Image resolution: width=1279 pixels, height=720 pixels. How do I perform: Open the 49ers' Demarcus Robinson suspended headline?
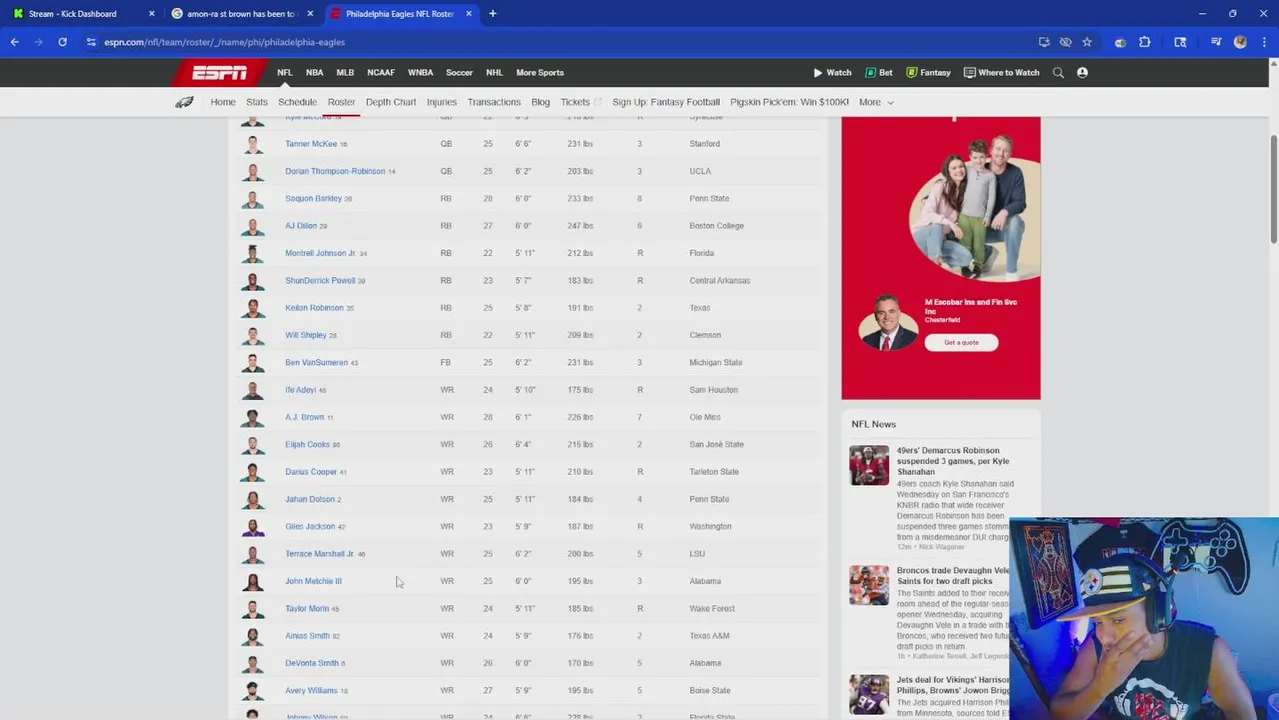coord(953,461)
